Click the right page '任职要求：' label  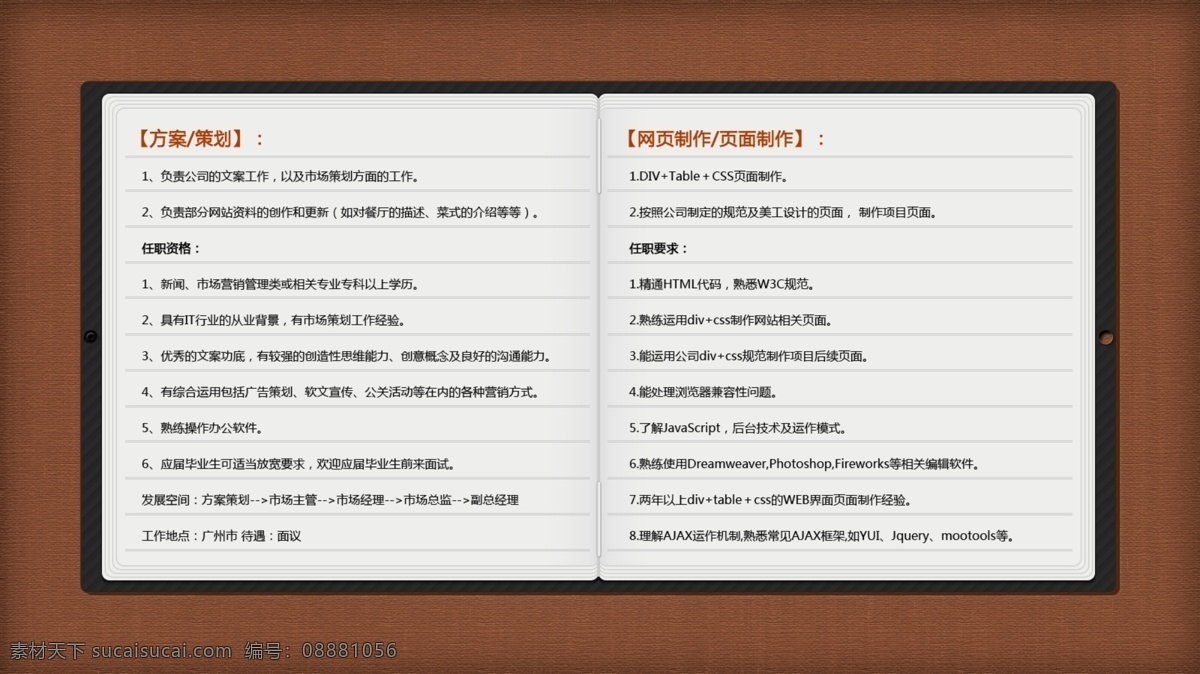coord(659,248)
